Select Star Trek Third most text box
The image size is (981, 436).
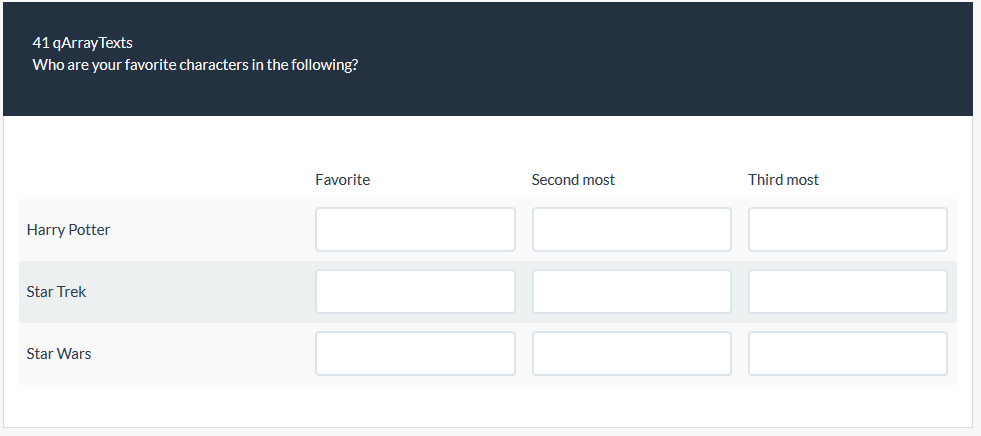click(x=847, y=292)
